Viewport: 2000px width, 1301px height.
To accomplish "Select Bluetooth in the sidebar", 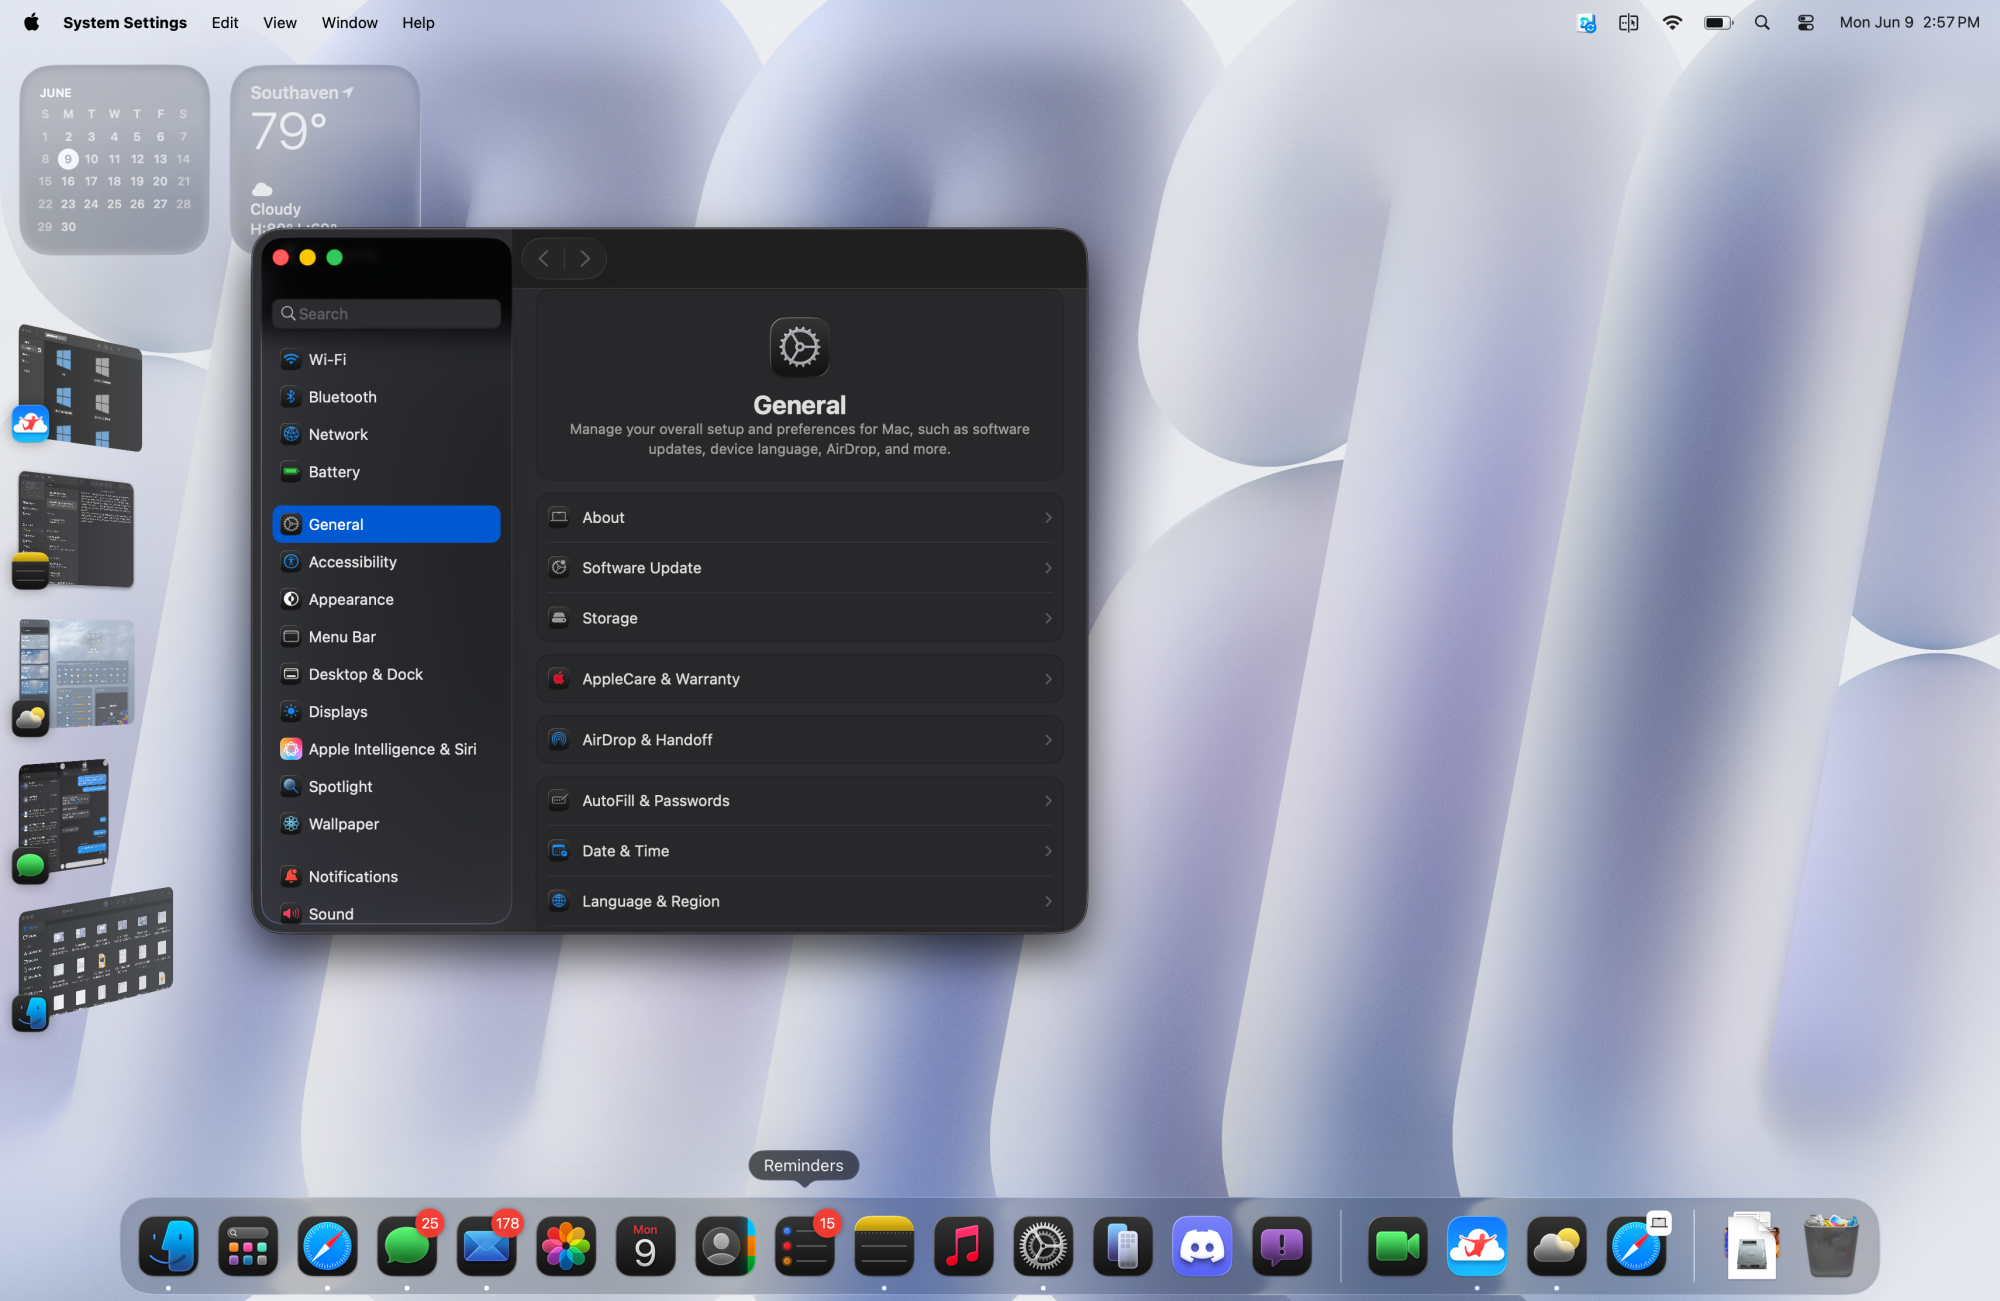I will pos(342,397).
